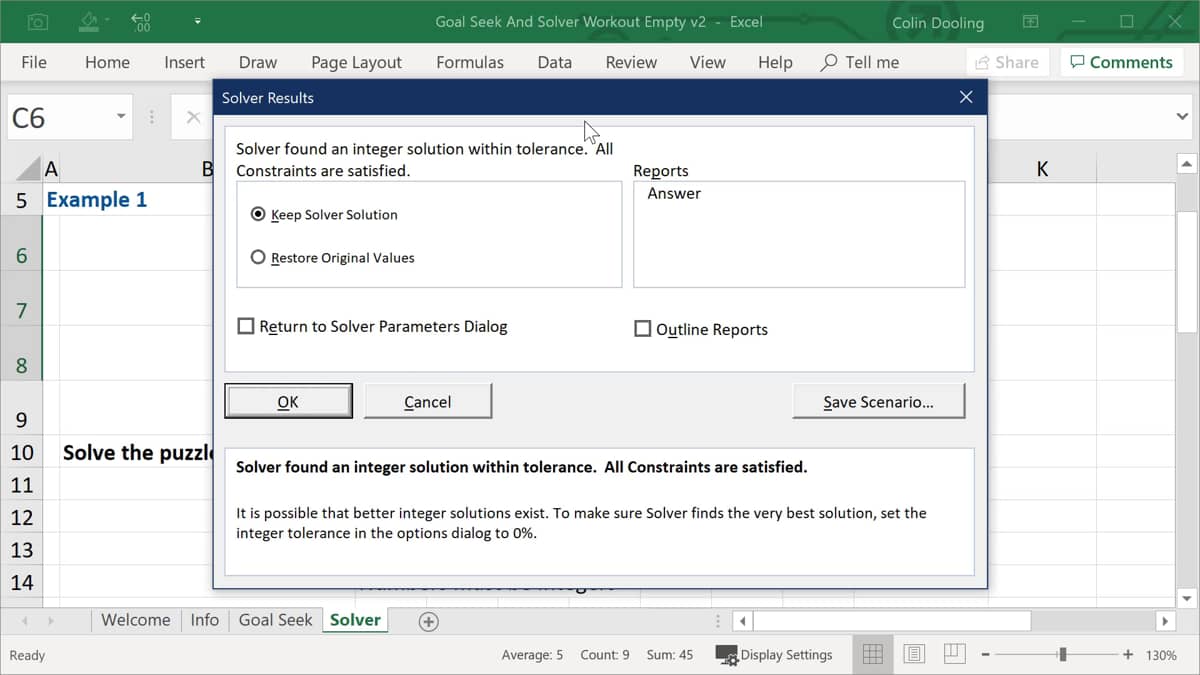Image resolution: width=1200 pixels, height=675 pixels.
Task: Click horizontal scrollbar right arrow
Action: point(1165,621)
